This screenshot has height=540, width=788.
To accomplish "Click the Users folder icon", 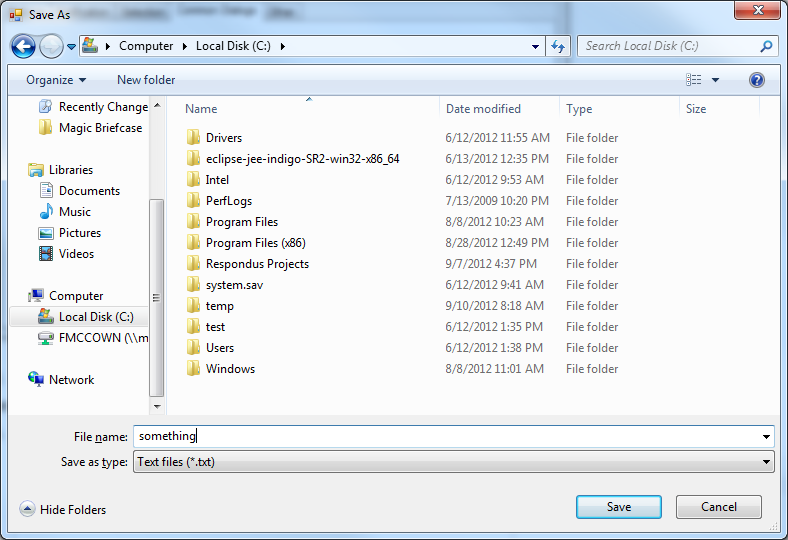I will (193, 348).
